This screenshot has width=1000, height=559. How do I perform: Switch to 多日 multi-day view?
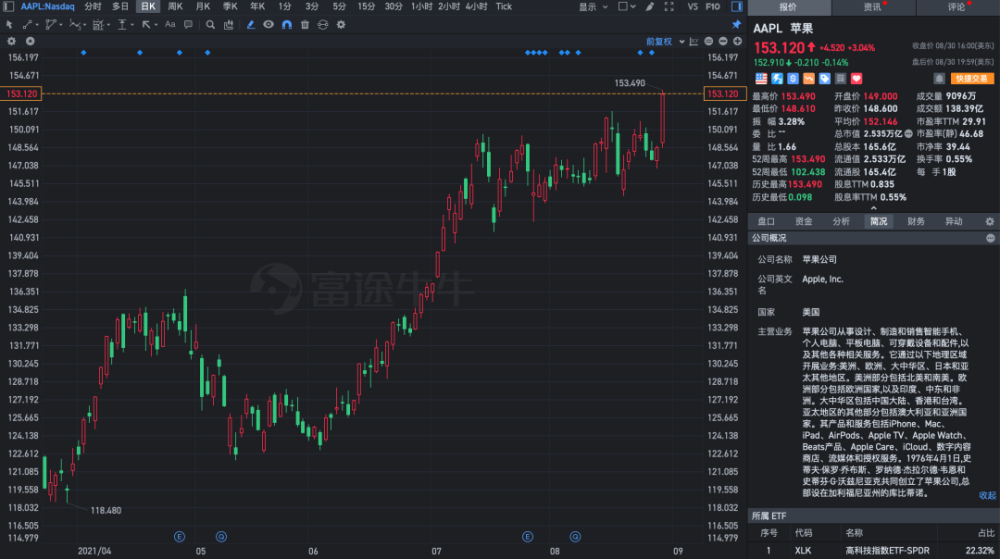click(121, 6)
